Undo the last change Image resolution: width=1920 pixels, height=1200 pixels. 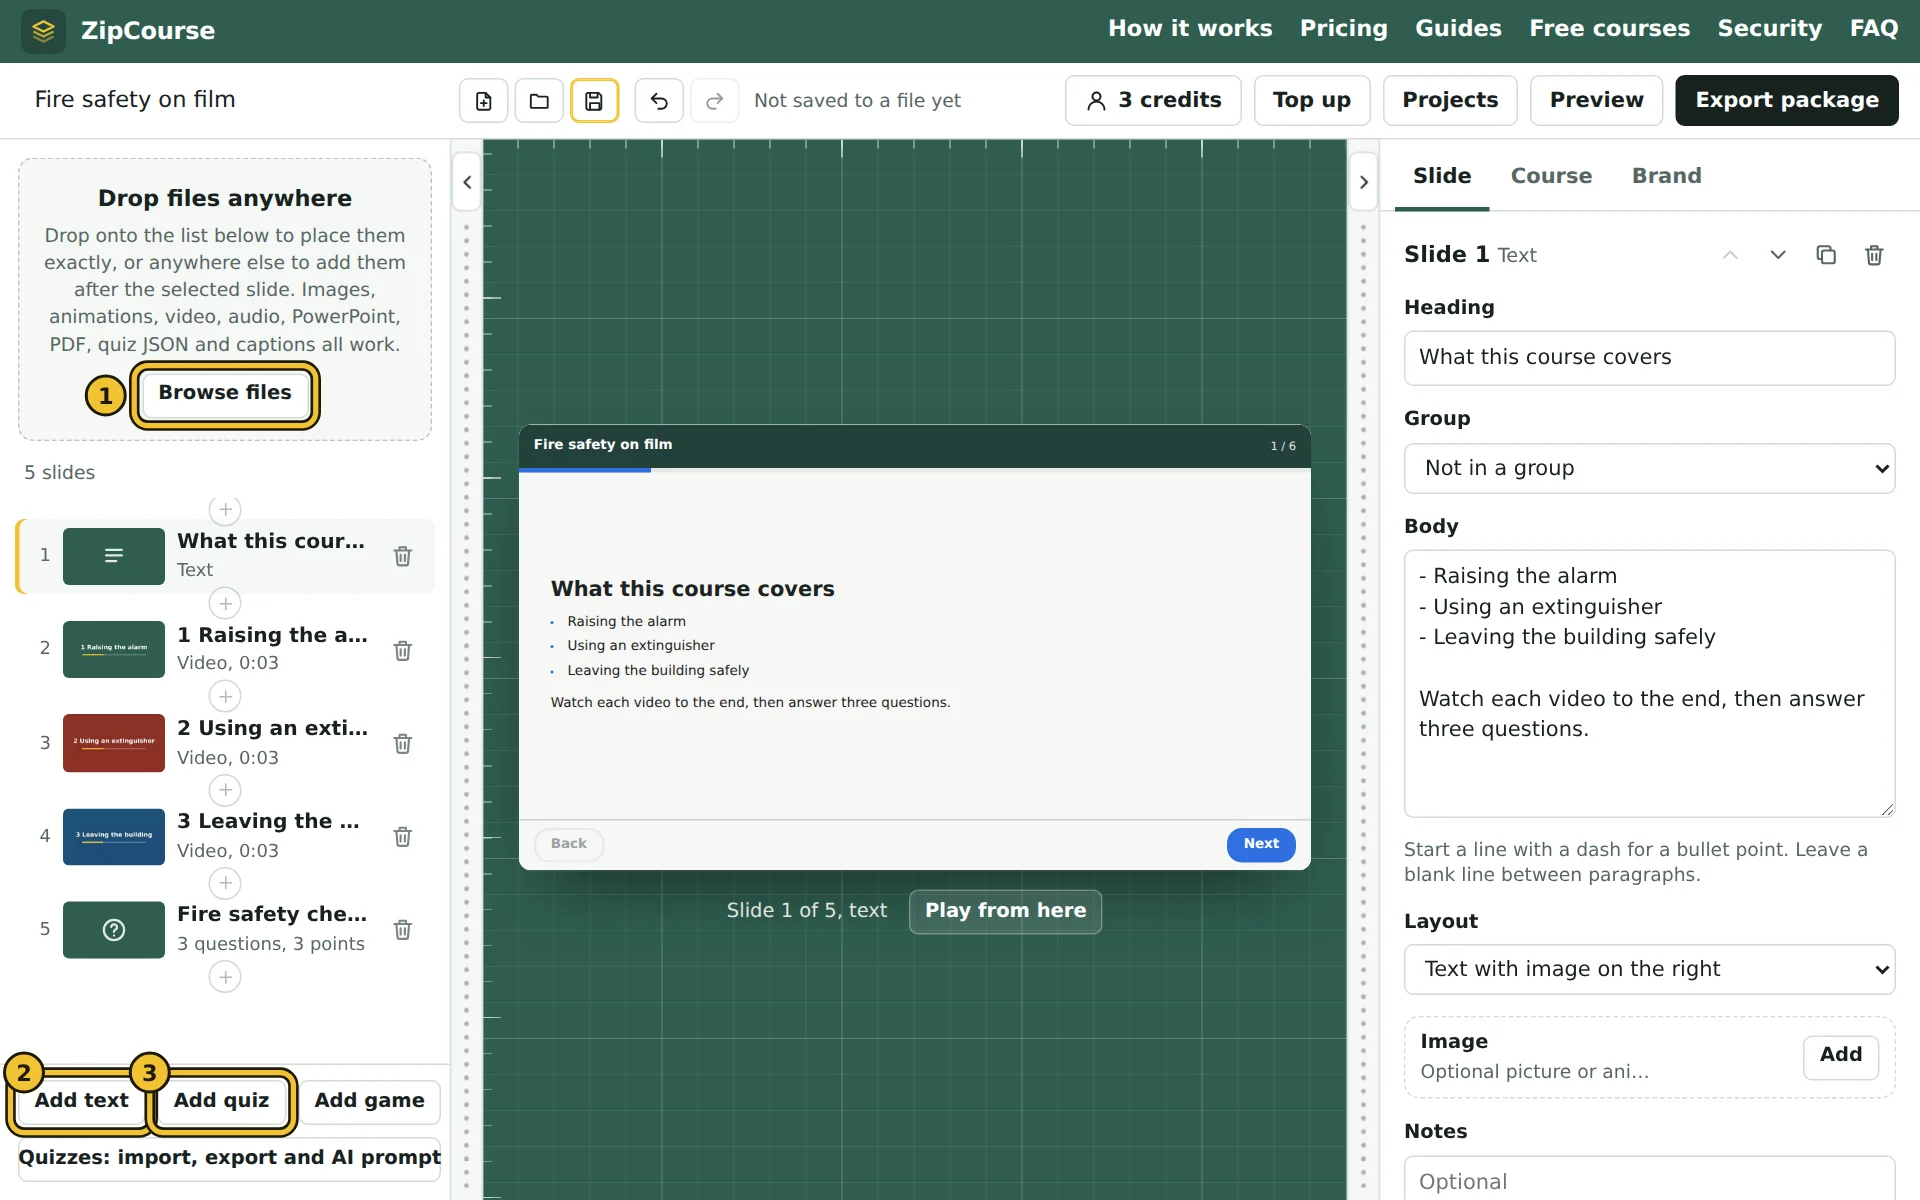click(659, 101)
